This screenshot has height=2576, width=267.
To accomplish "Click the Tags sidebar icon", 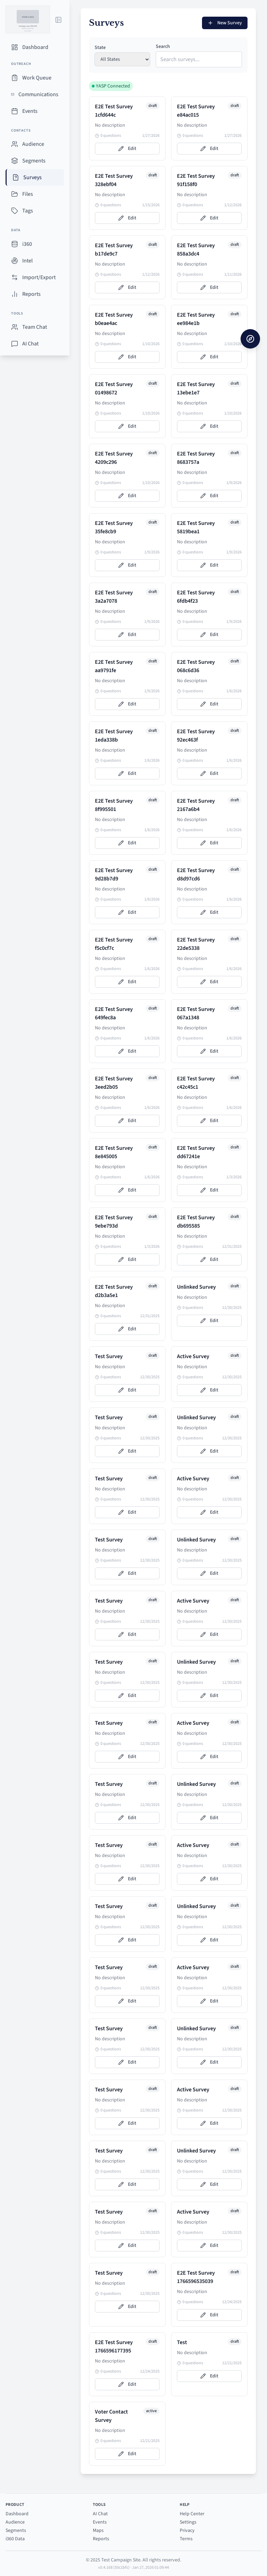I will coord(15,211).
